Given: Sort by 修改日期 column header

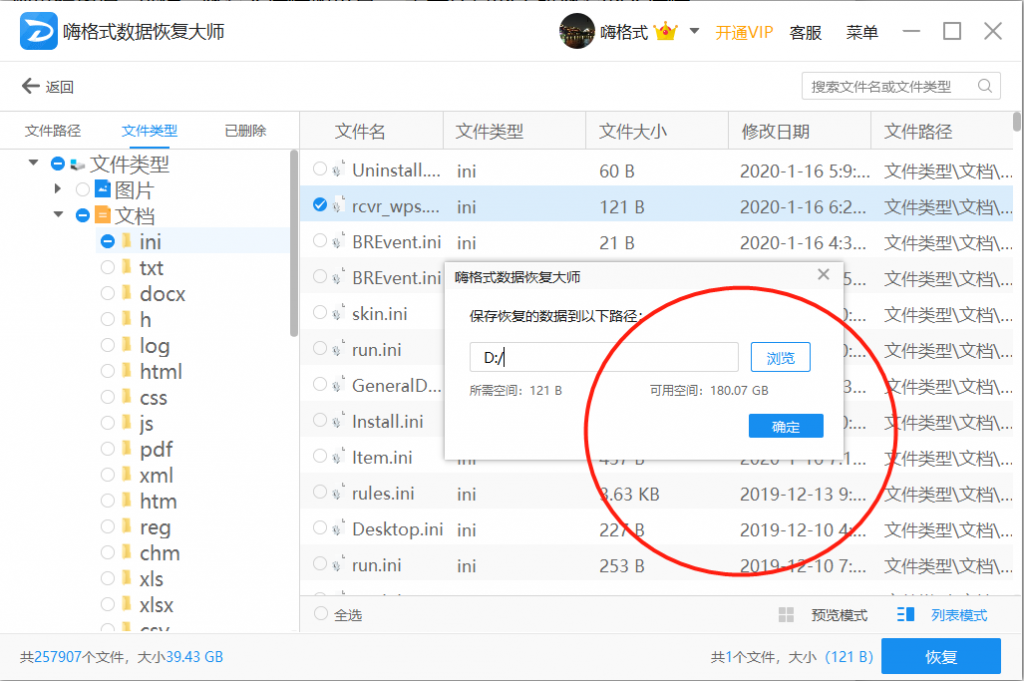Looking at the screenshot, I should tap(775, 132).
